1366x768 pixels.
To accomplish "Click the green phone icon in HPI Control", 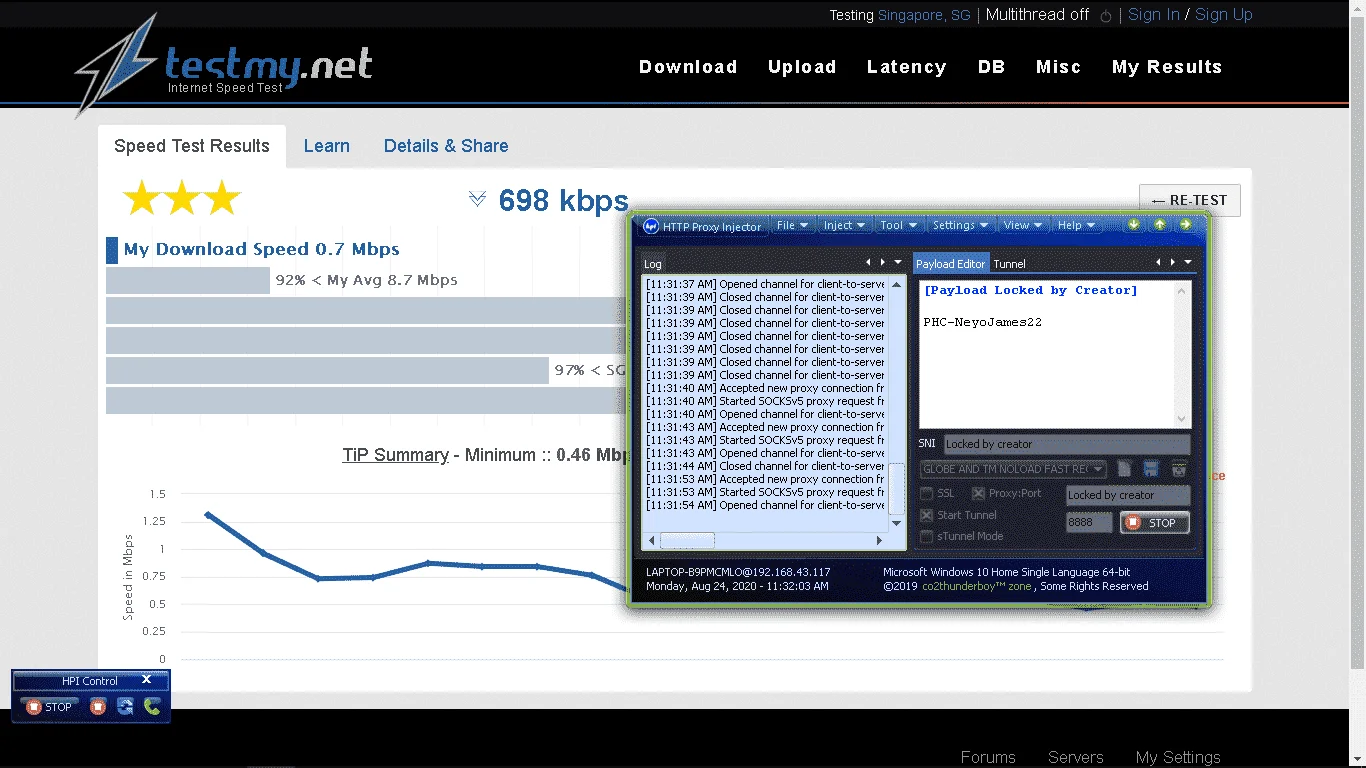I will (x=152, y=707).
